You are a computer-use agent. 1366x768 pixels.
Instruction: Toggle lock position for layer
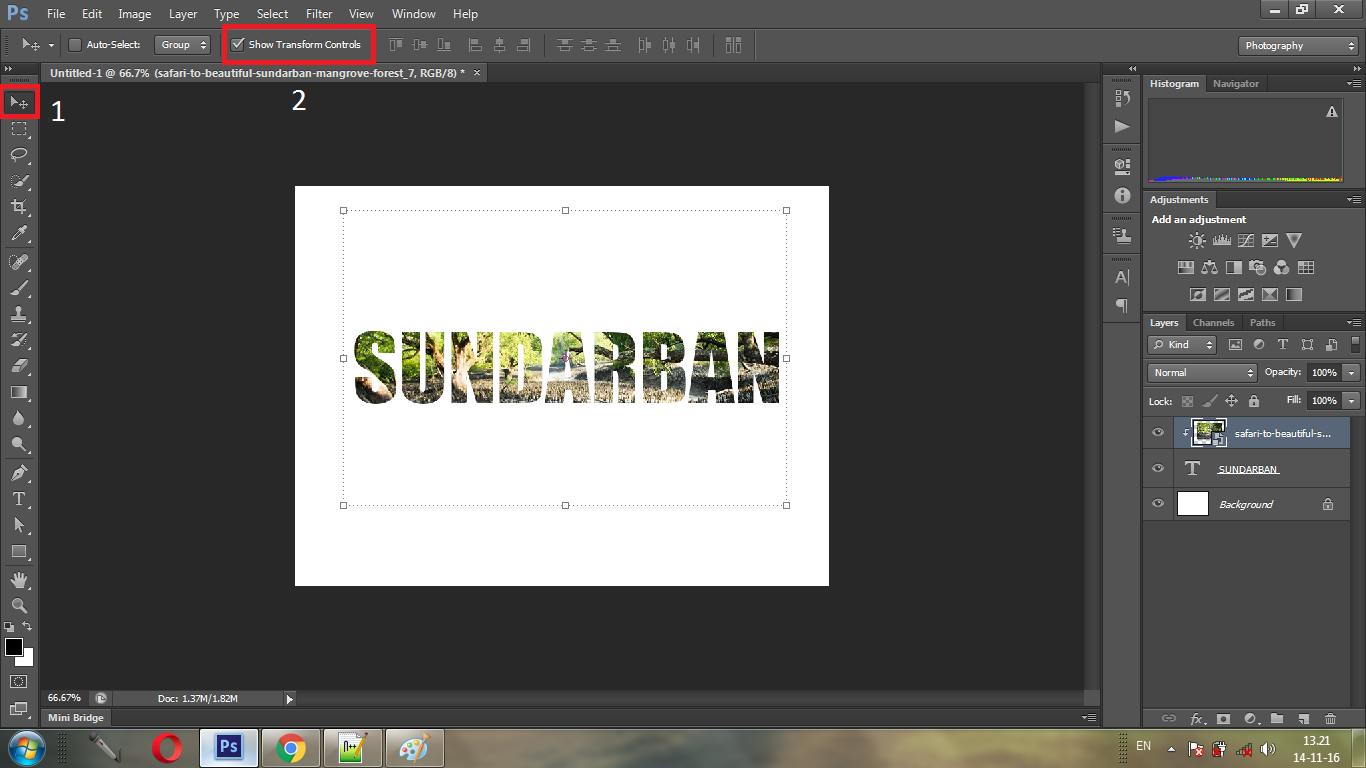(1231, 401)
